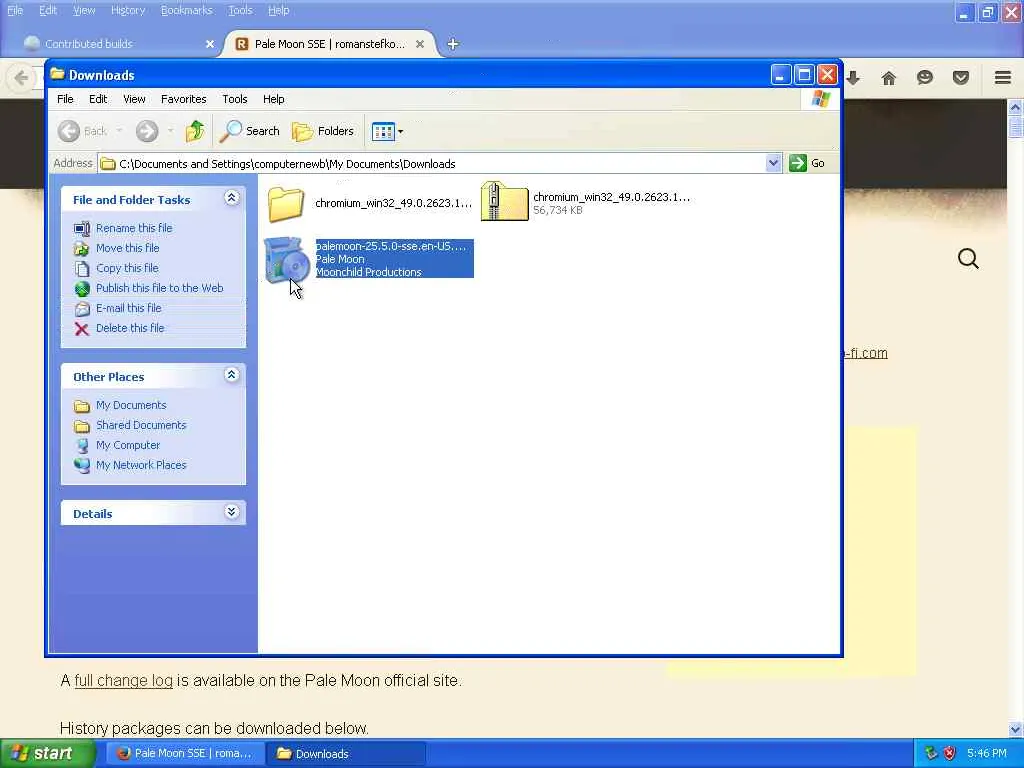Click the browser page scrollbar up arrow
The image size is (1024, 768).
pyautogui.click(x=1016, y=106)
